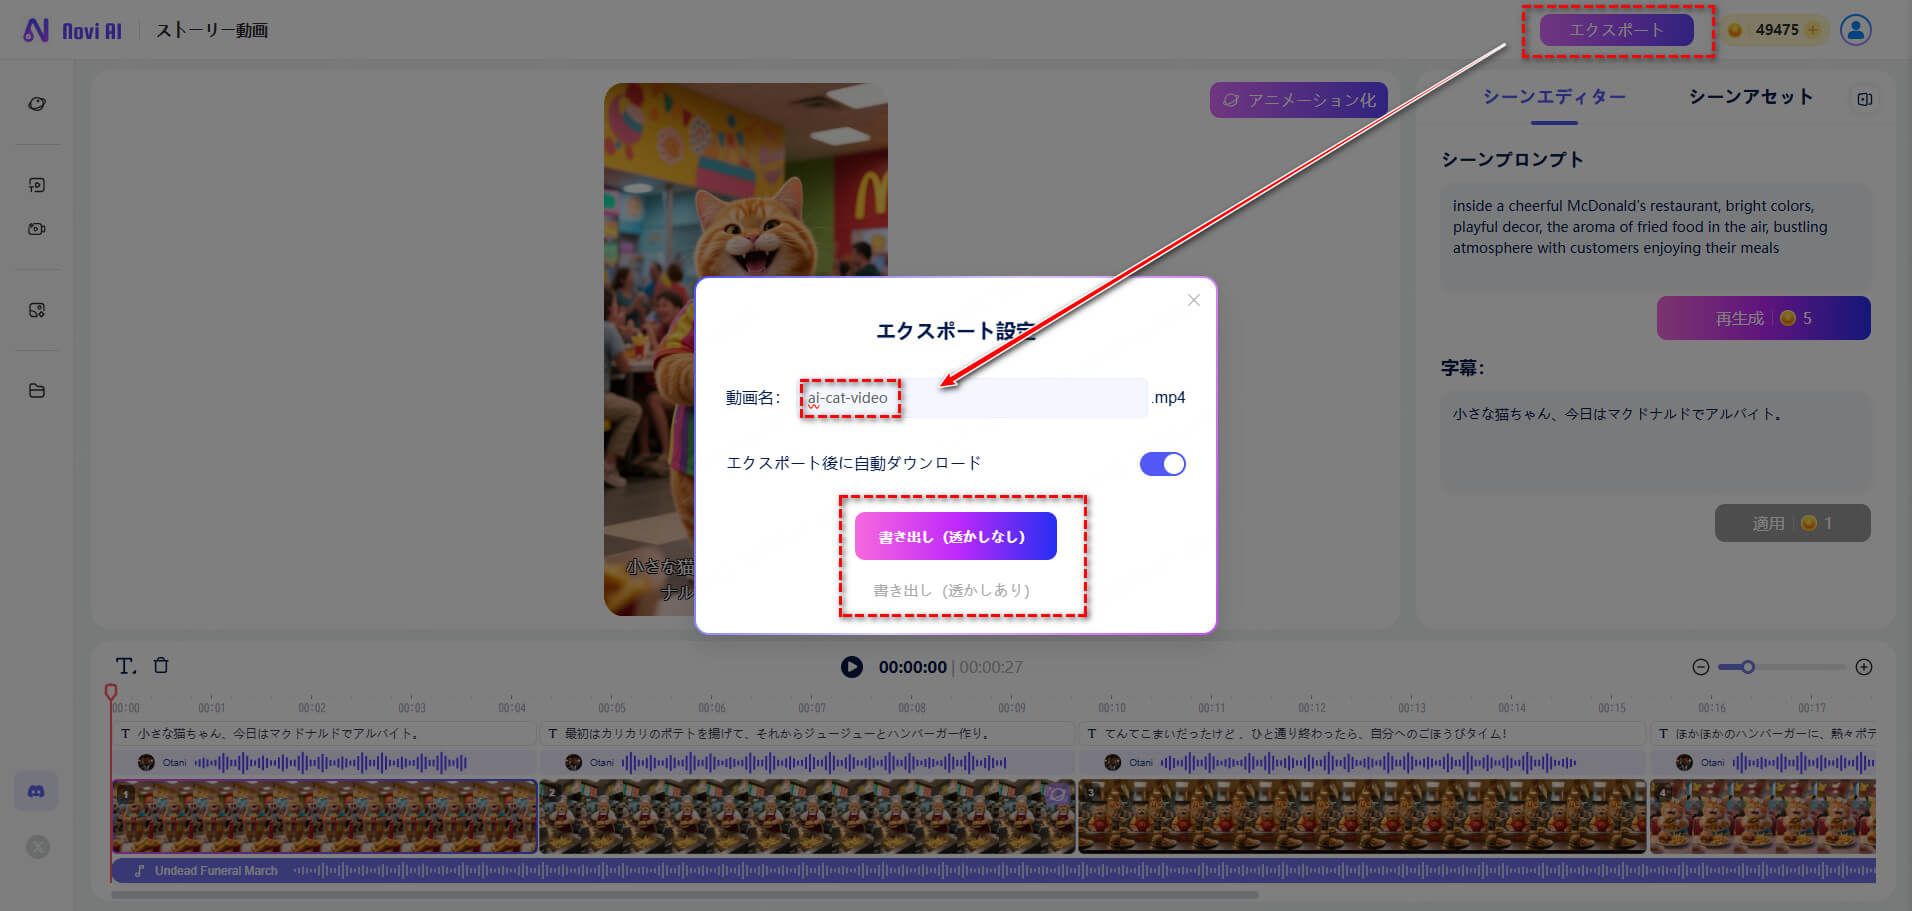Zoom in the timeline with the plus button
This screenshot has width=1912, height=911.
1864,666
